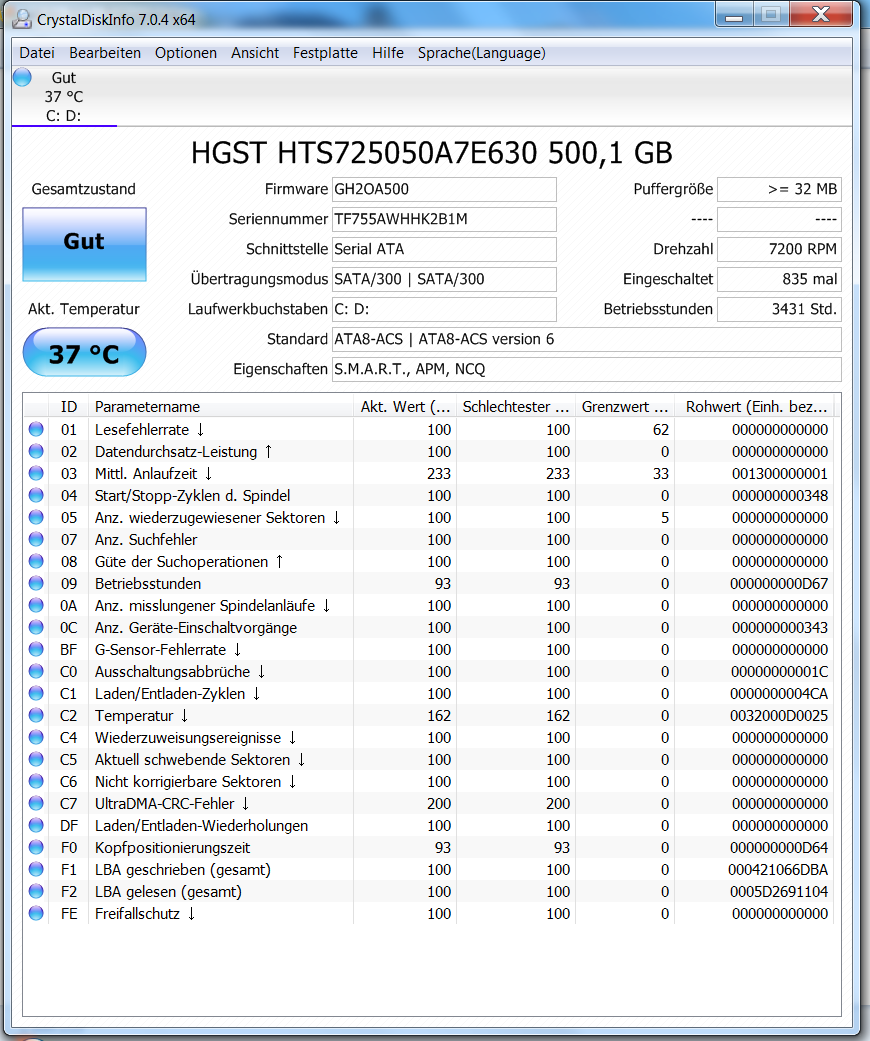
Task: Click the status icon of Kopfpositionierungszeit row
Action: click(36, 847)
